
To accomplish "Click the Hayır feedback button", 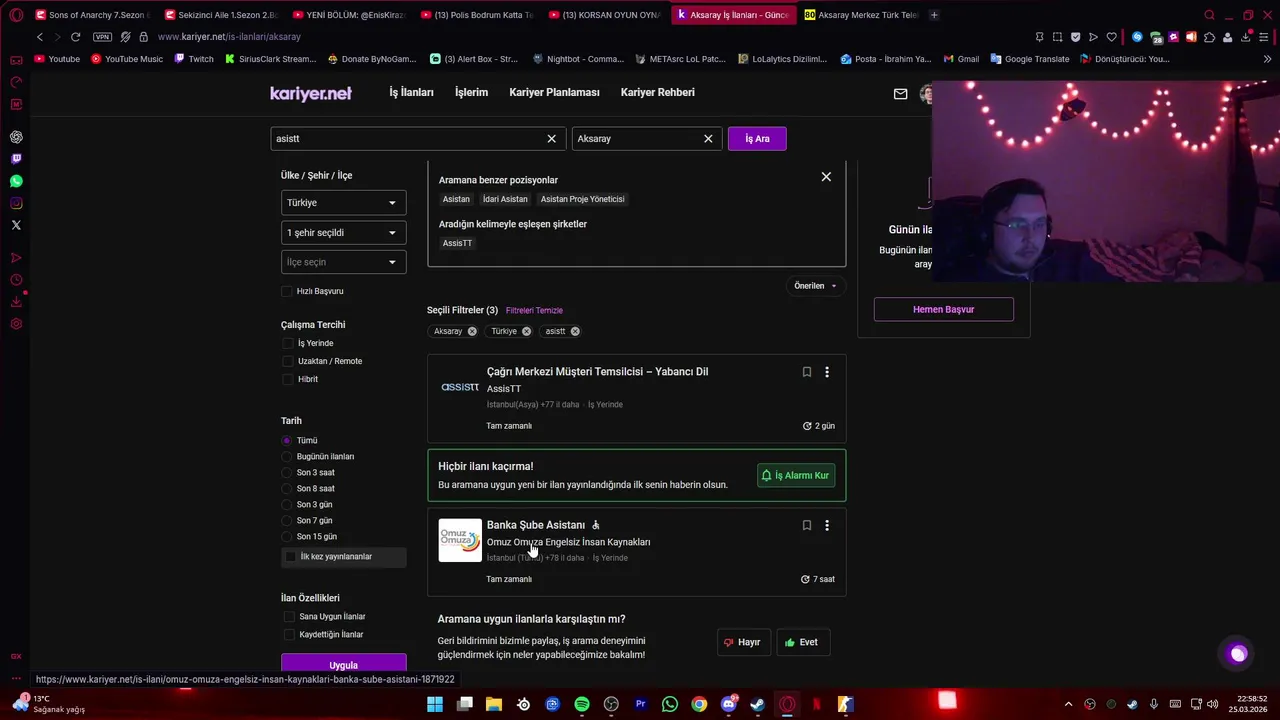I will point(743,642).
